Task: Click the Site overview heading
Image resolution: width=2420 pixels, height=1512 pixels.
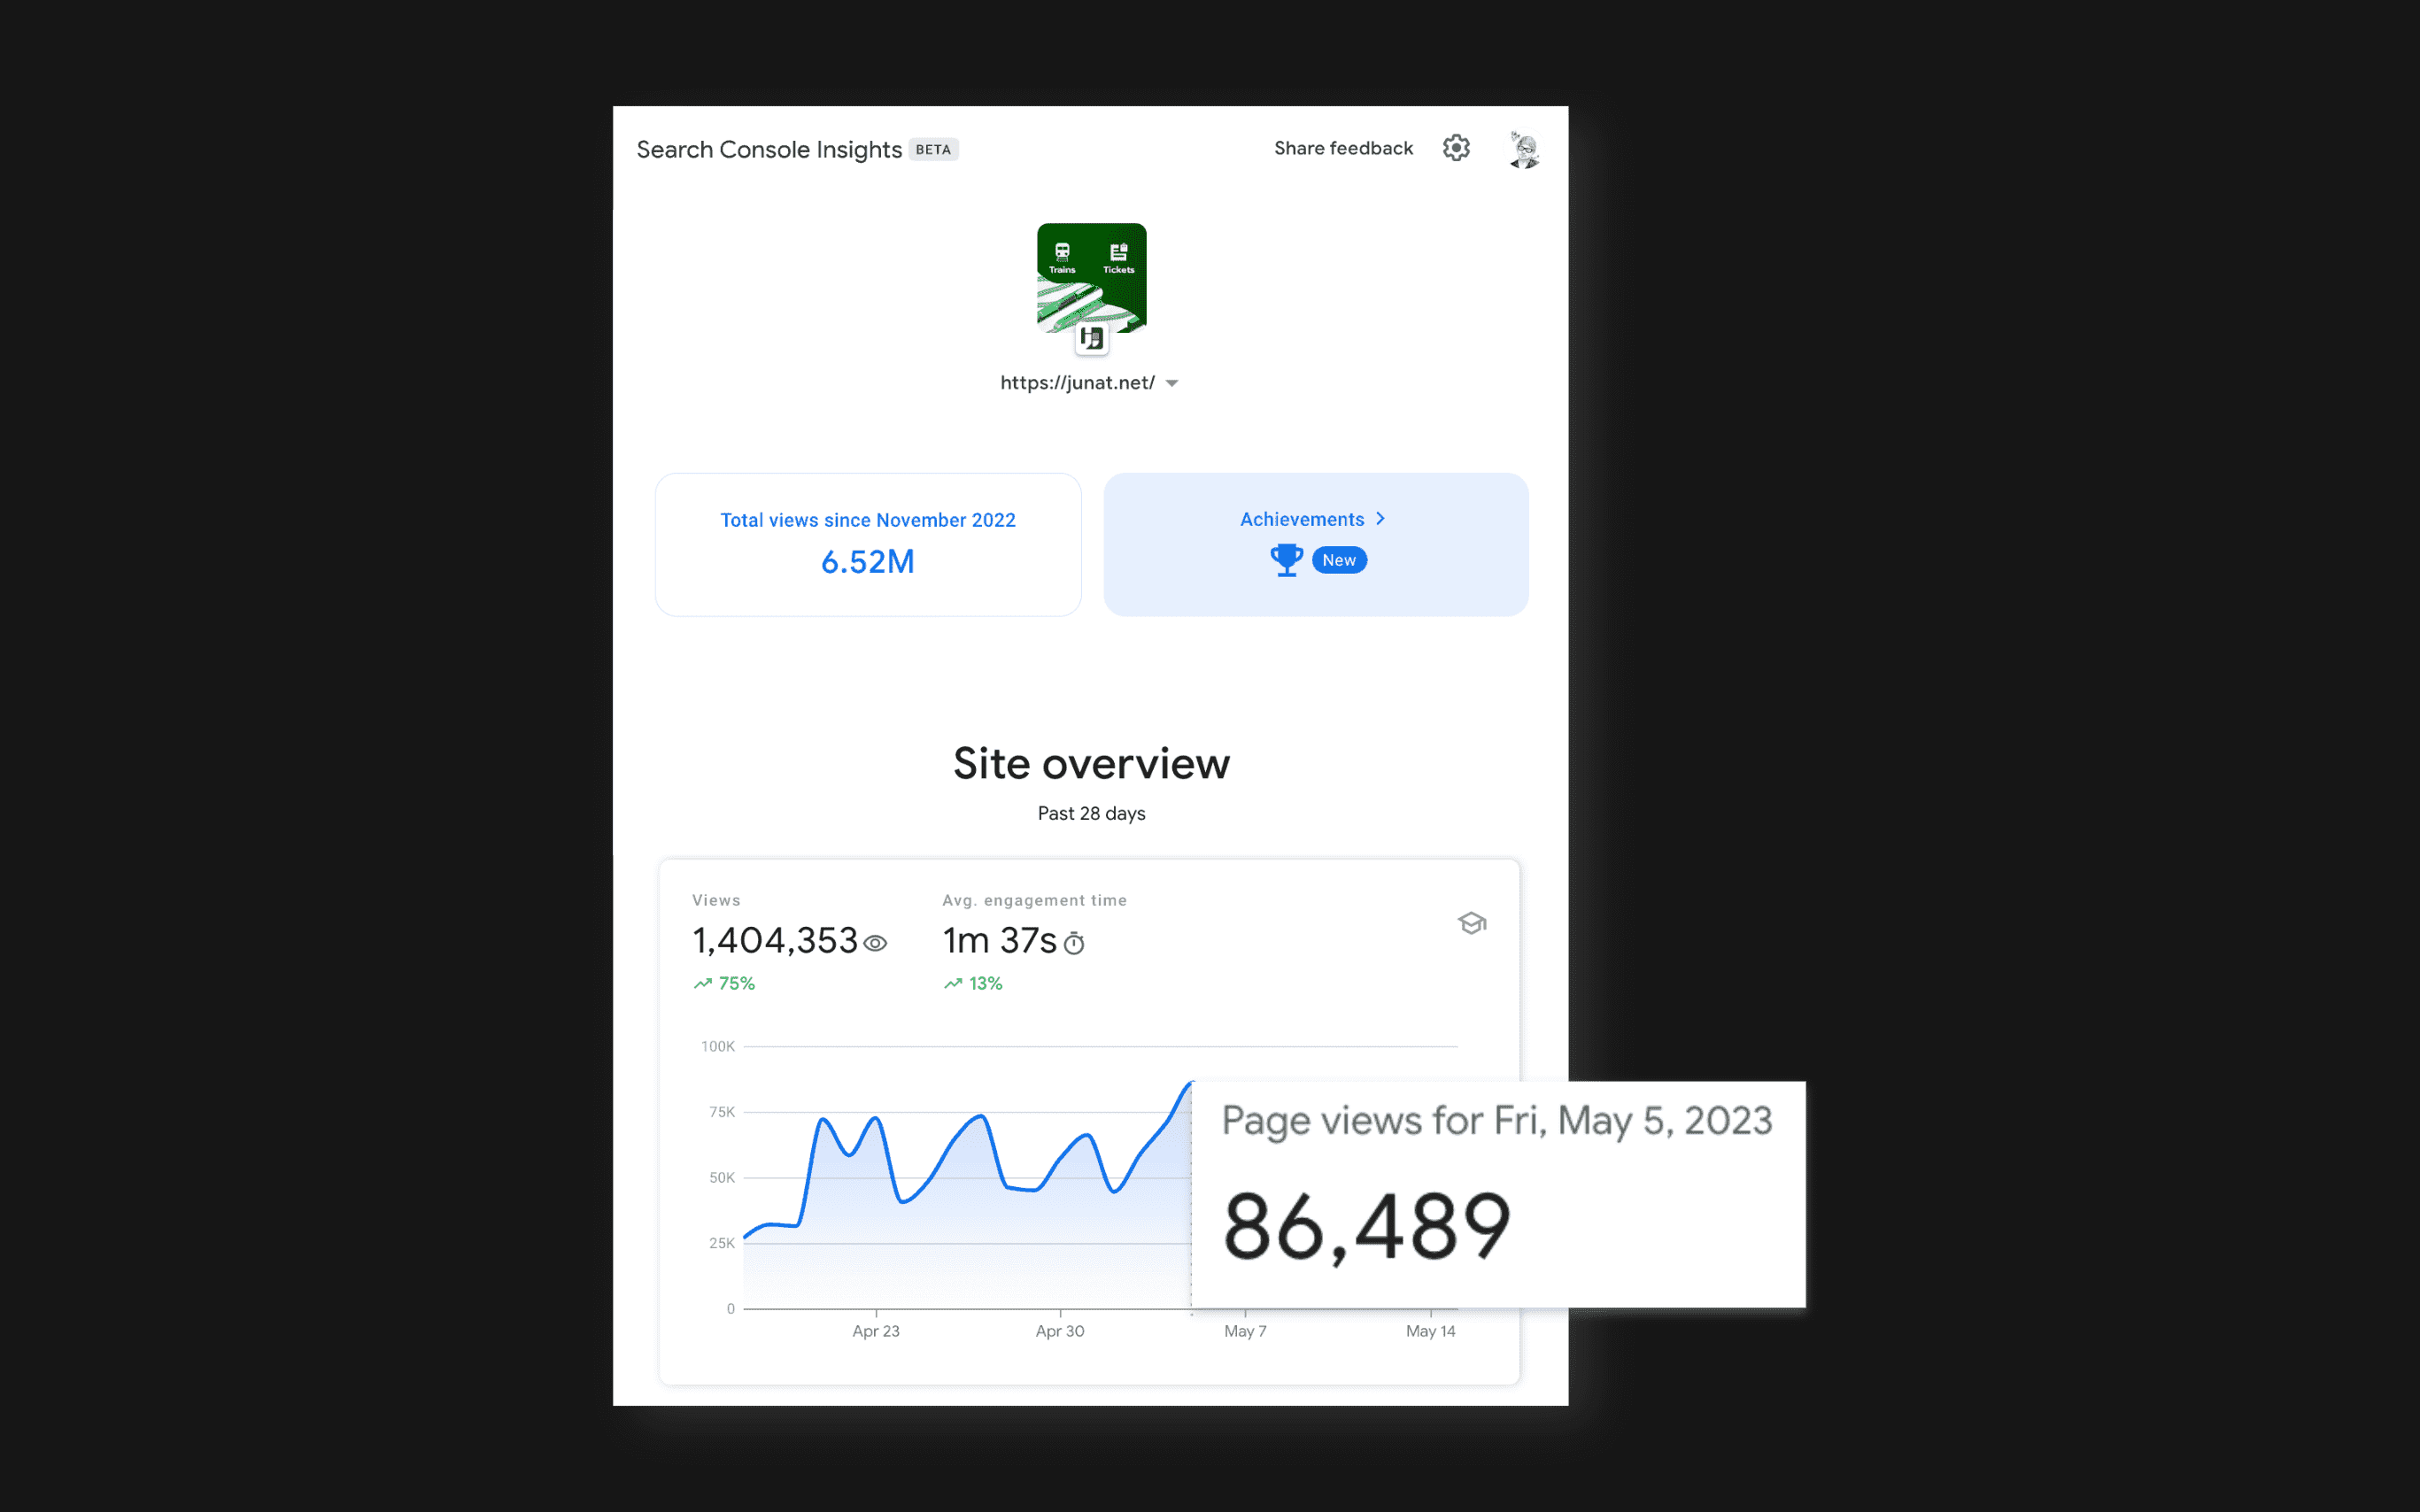Action: 1091,764
